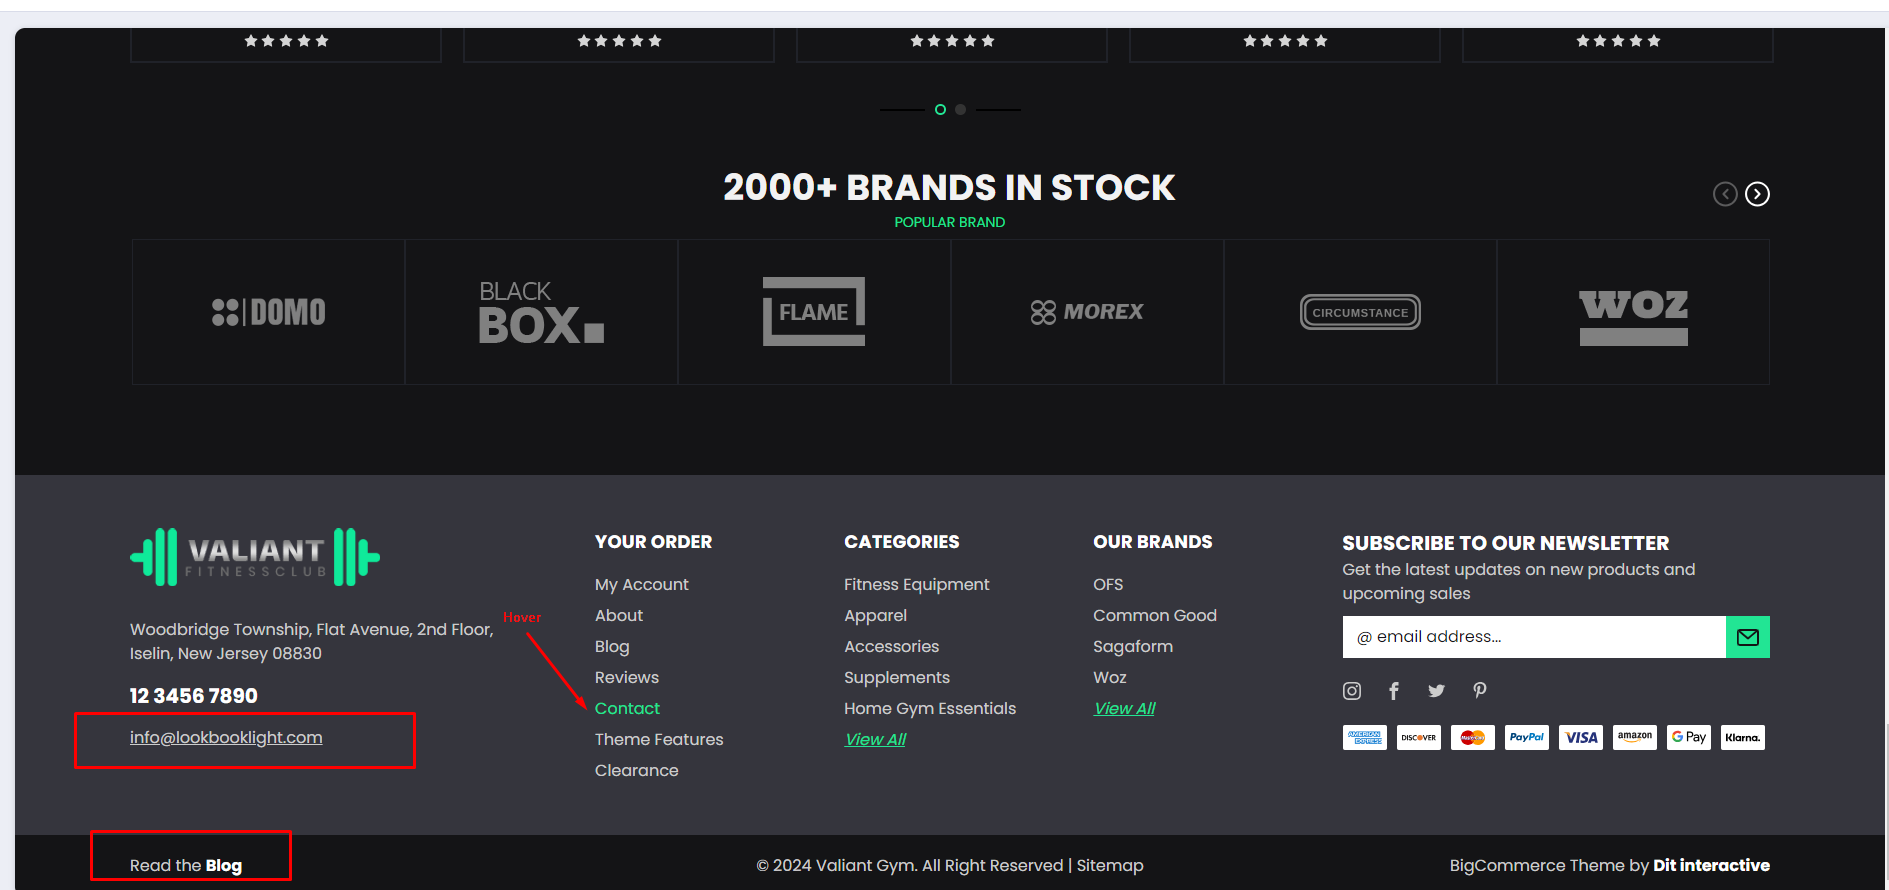This screenshot has height=890, width=1889.
Task: Select the second carousel pagination dot
Action: click(x=960, y=110)
